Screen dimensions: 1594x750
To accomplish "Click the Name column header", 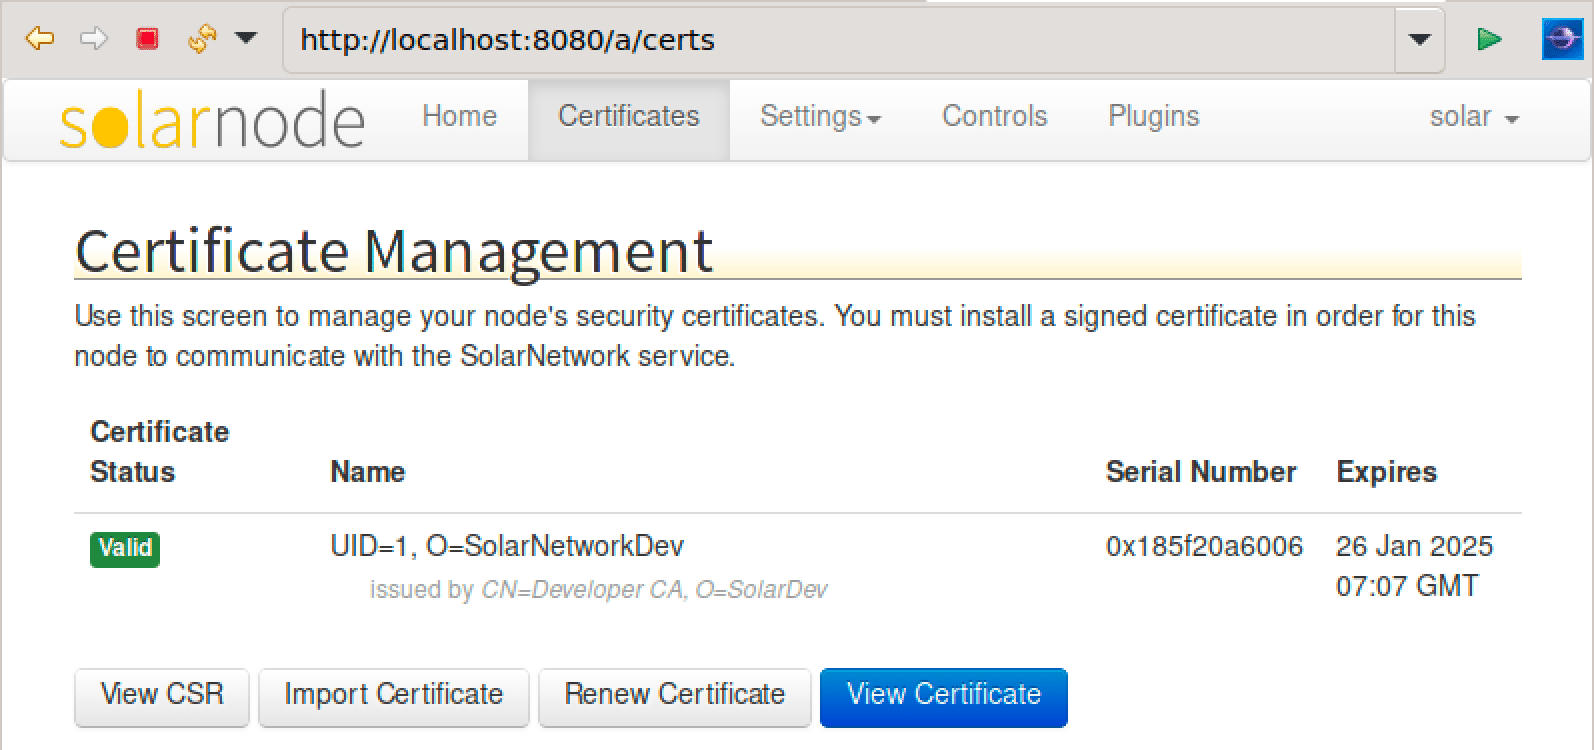I will [x=368, y=472].
